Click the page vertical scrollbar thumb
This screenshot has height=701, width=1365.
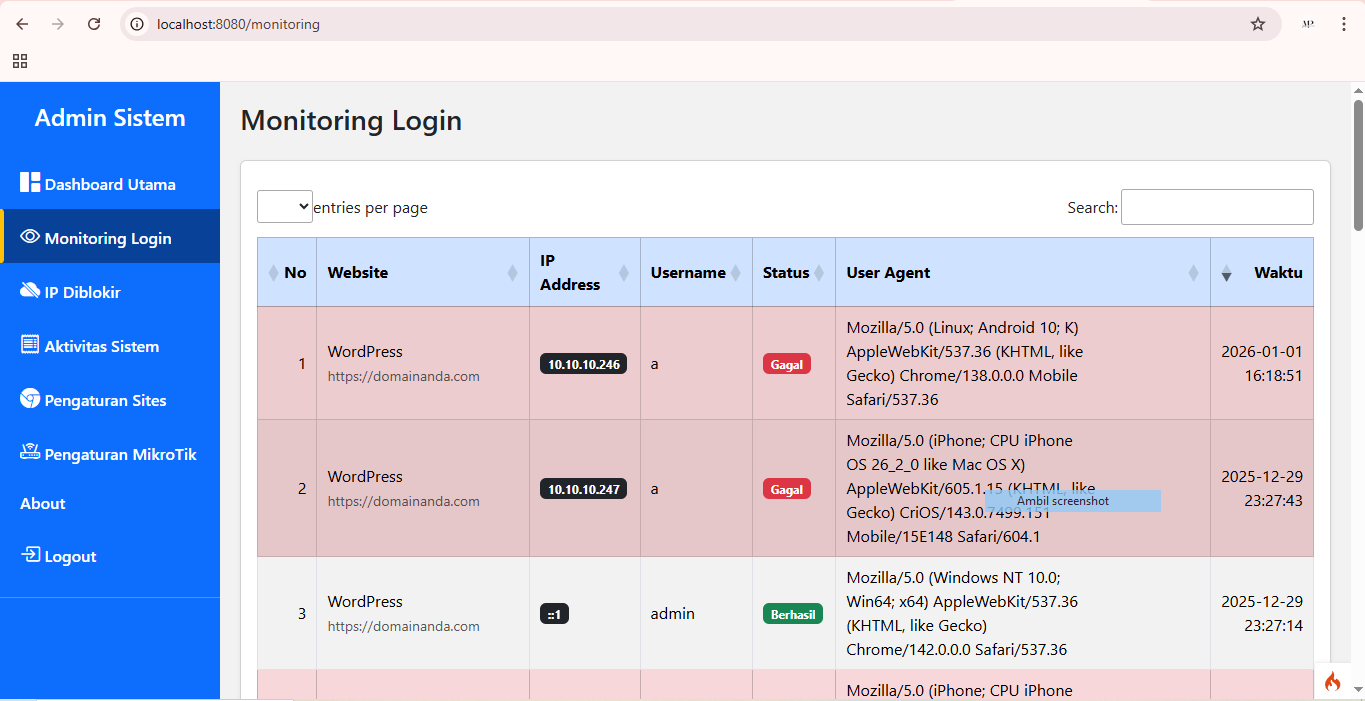click(x=1358, y=165)
